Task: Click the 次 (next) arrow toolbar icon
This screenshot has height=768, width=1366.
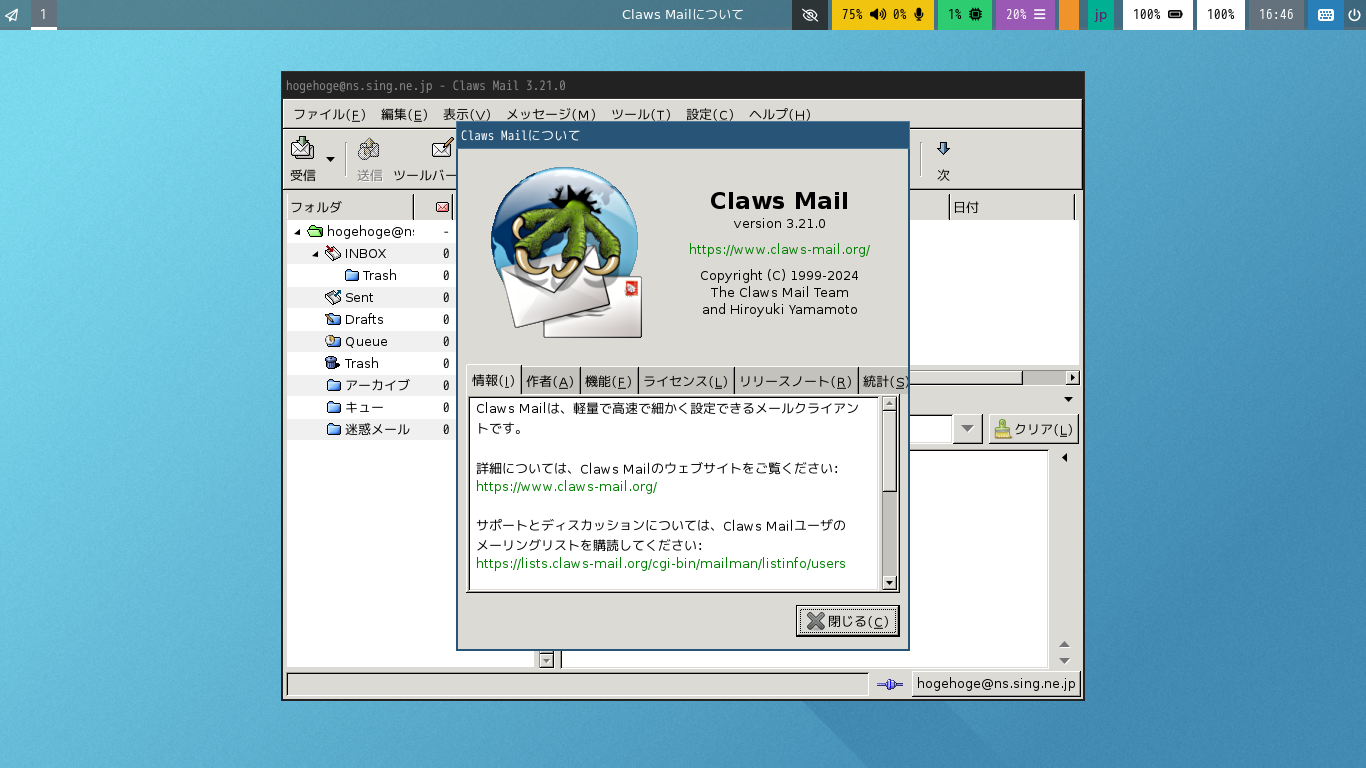Action: tap(943, 149)
